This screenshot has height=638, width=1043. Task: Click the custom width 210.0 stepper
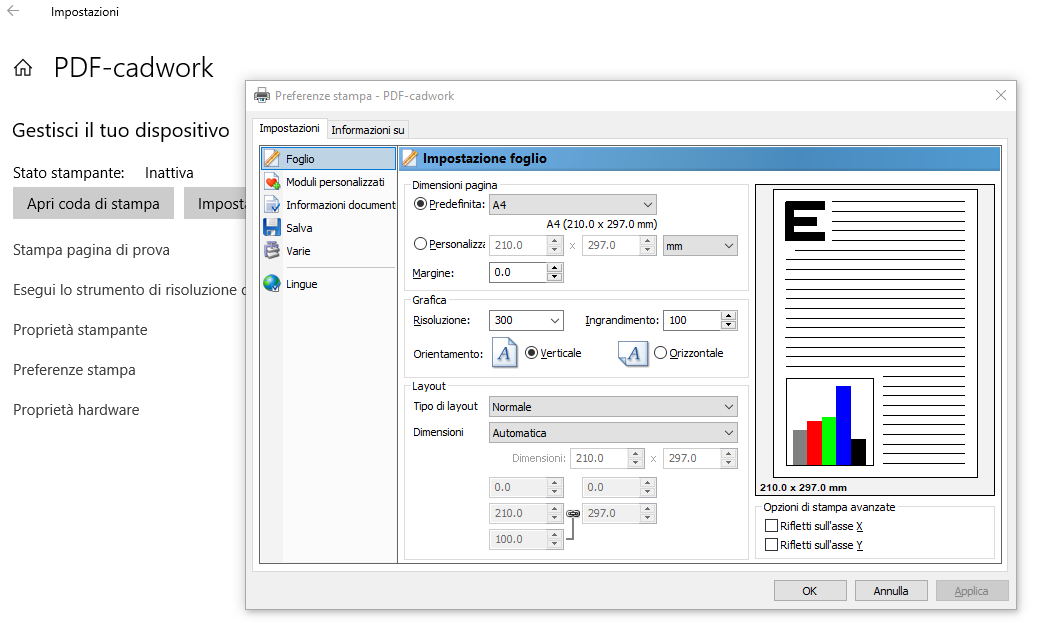tap(555, 245)
